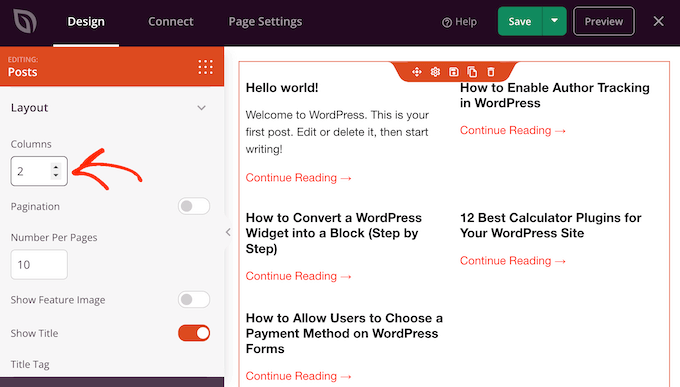Open block settings gear icon
The width and height of the screenshot is (680, 387).
click(435, 72)
